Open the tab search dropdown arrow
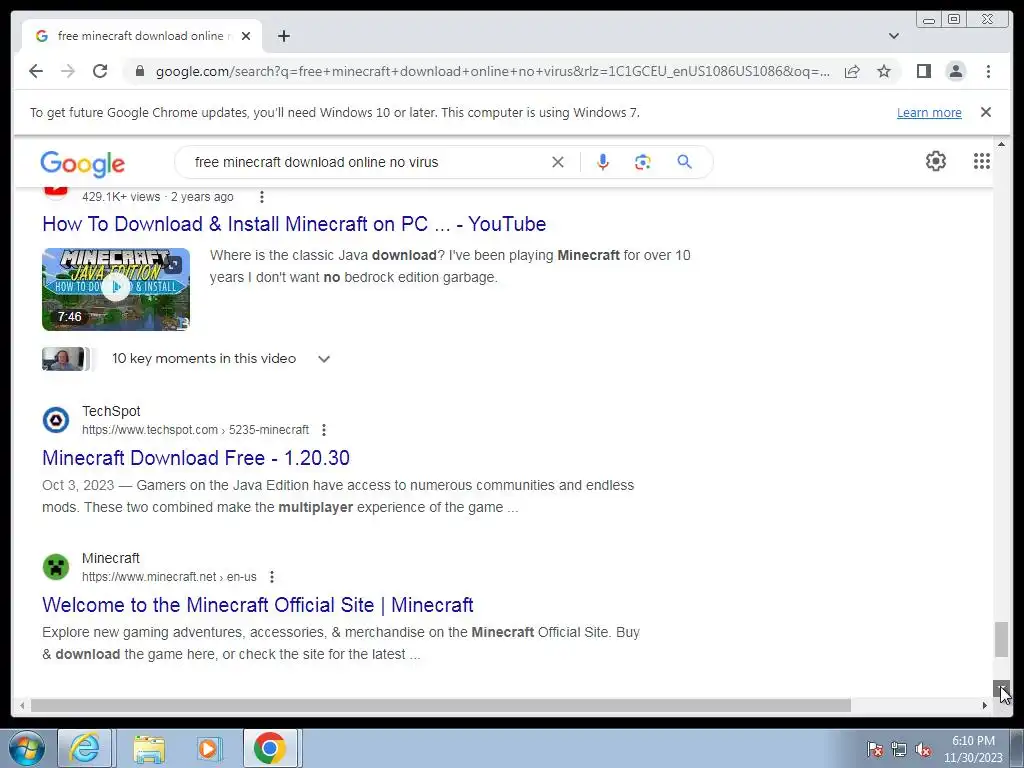Image resolution: width=1024 pixels, height=768 pixels. click(x=893, y=36)
